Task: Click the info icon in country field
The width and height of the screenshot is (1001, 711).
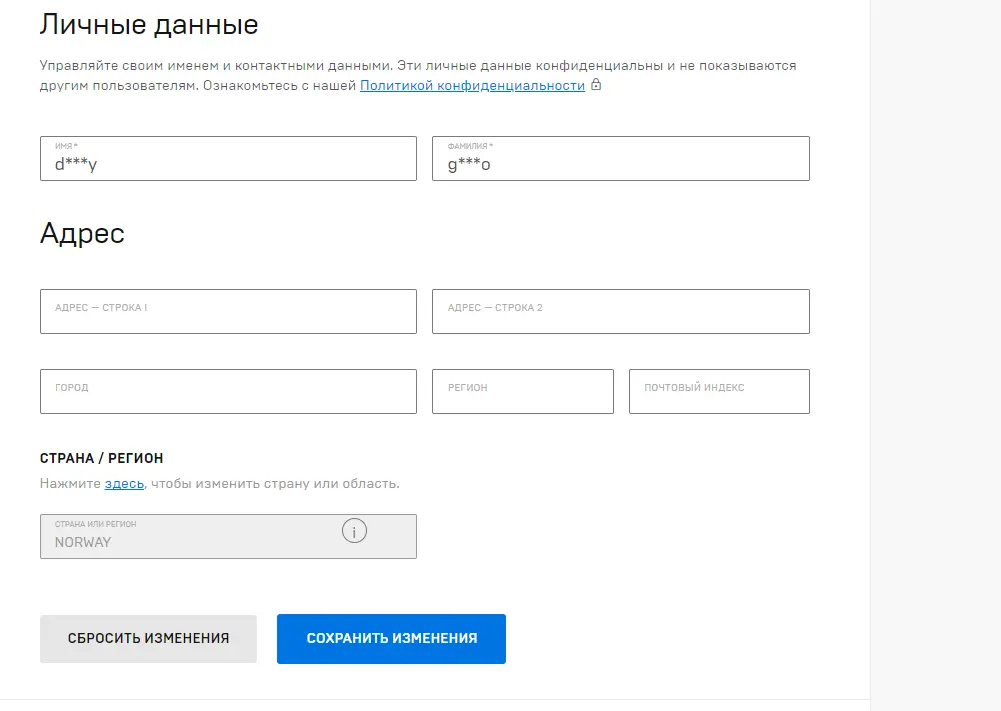Action: [354, 531]
